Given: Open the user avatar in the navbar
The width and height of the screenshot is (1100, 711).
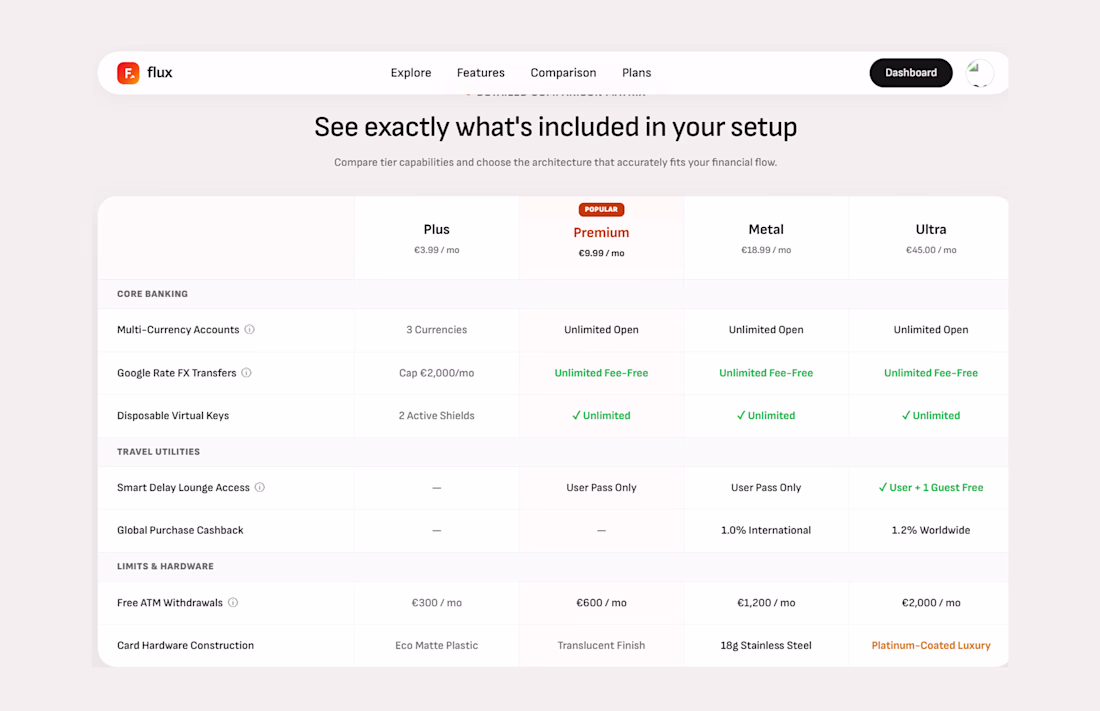Looking at the screenshot, I should click(979, 73).
